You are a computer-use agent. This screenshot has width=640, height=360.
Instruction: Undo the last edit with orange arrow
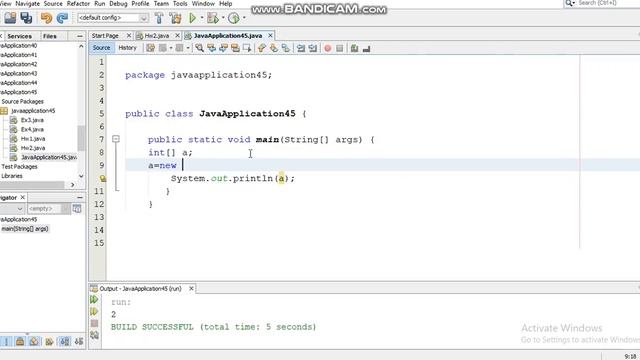46,18
